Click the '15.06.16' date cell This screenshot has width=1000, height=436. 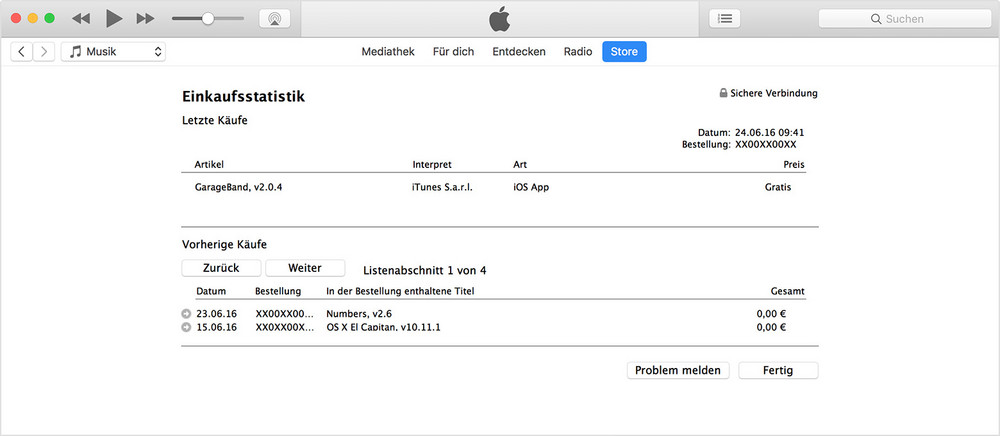[217, 327]
